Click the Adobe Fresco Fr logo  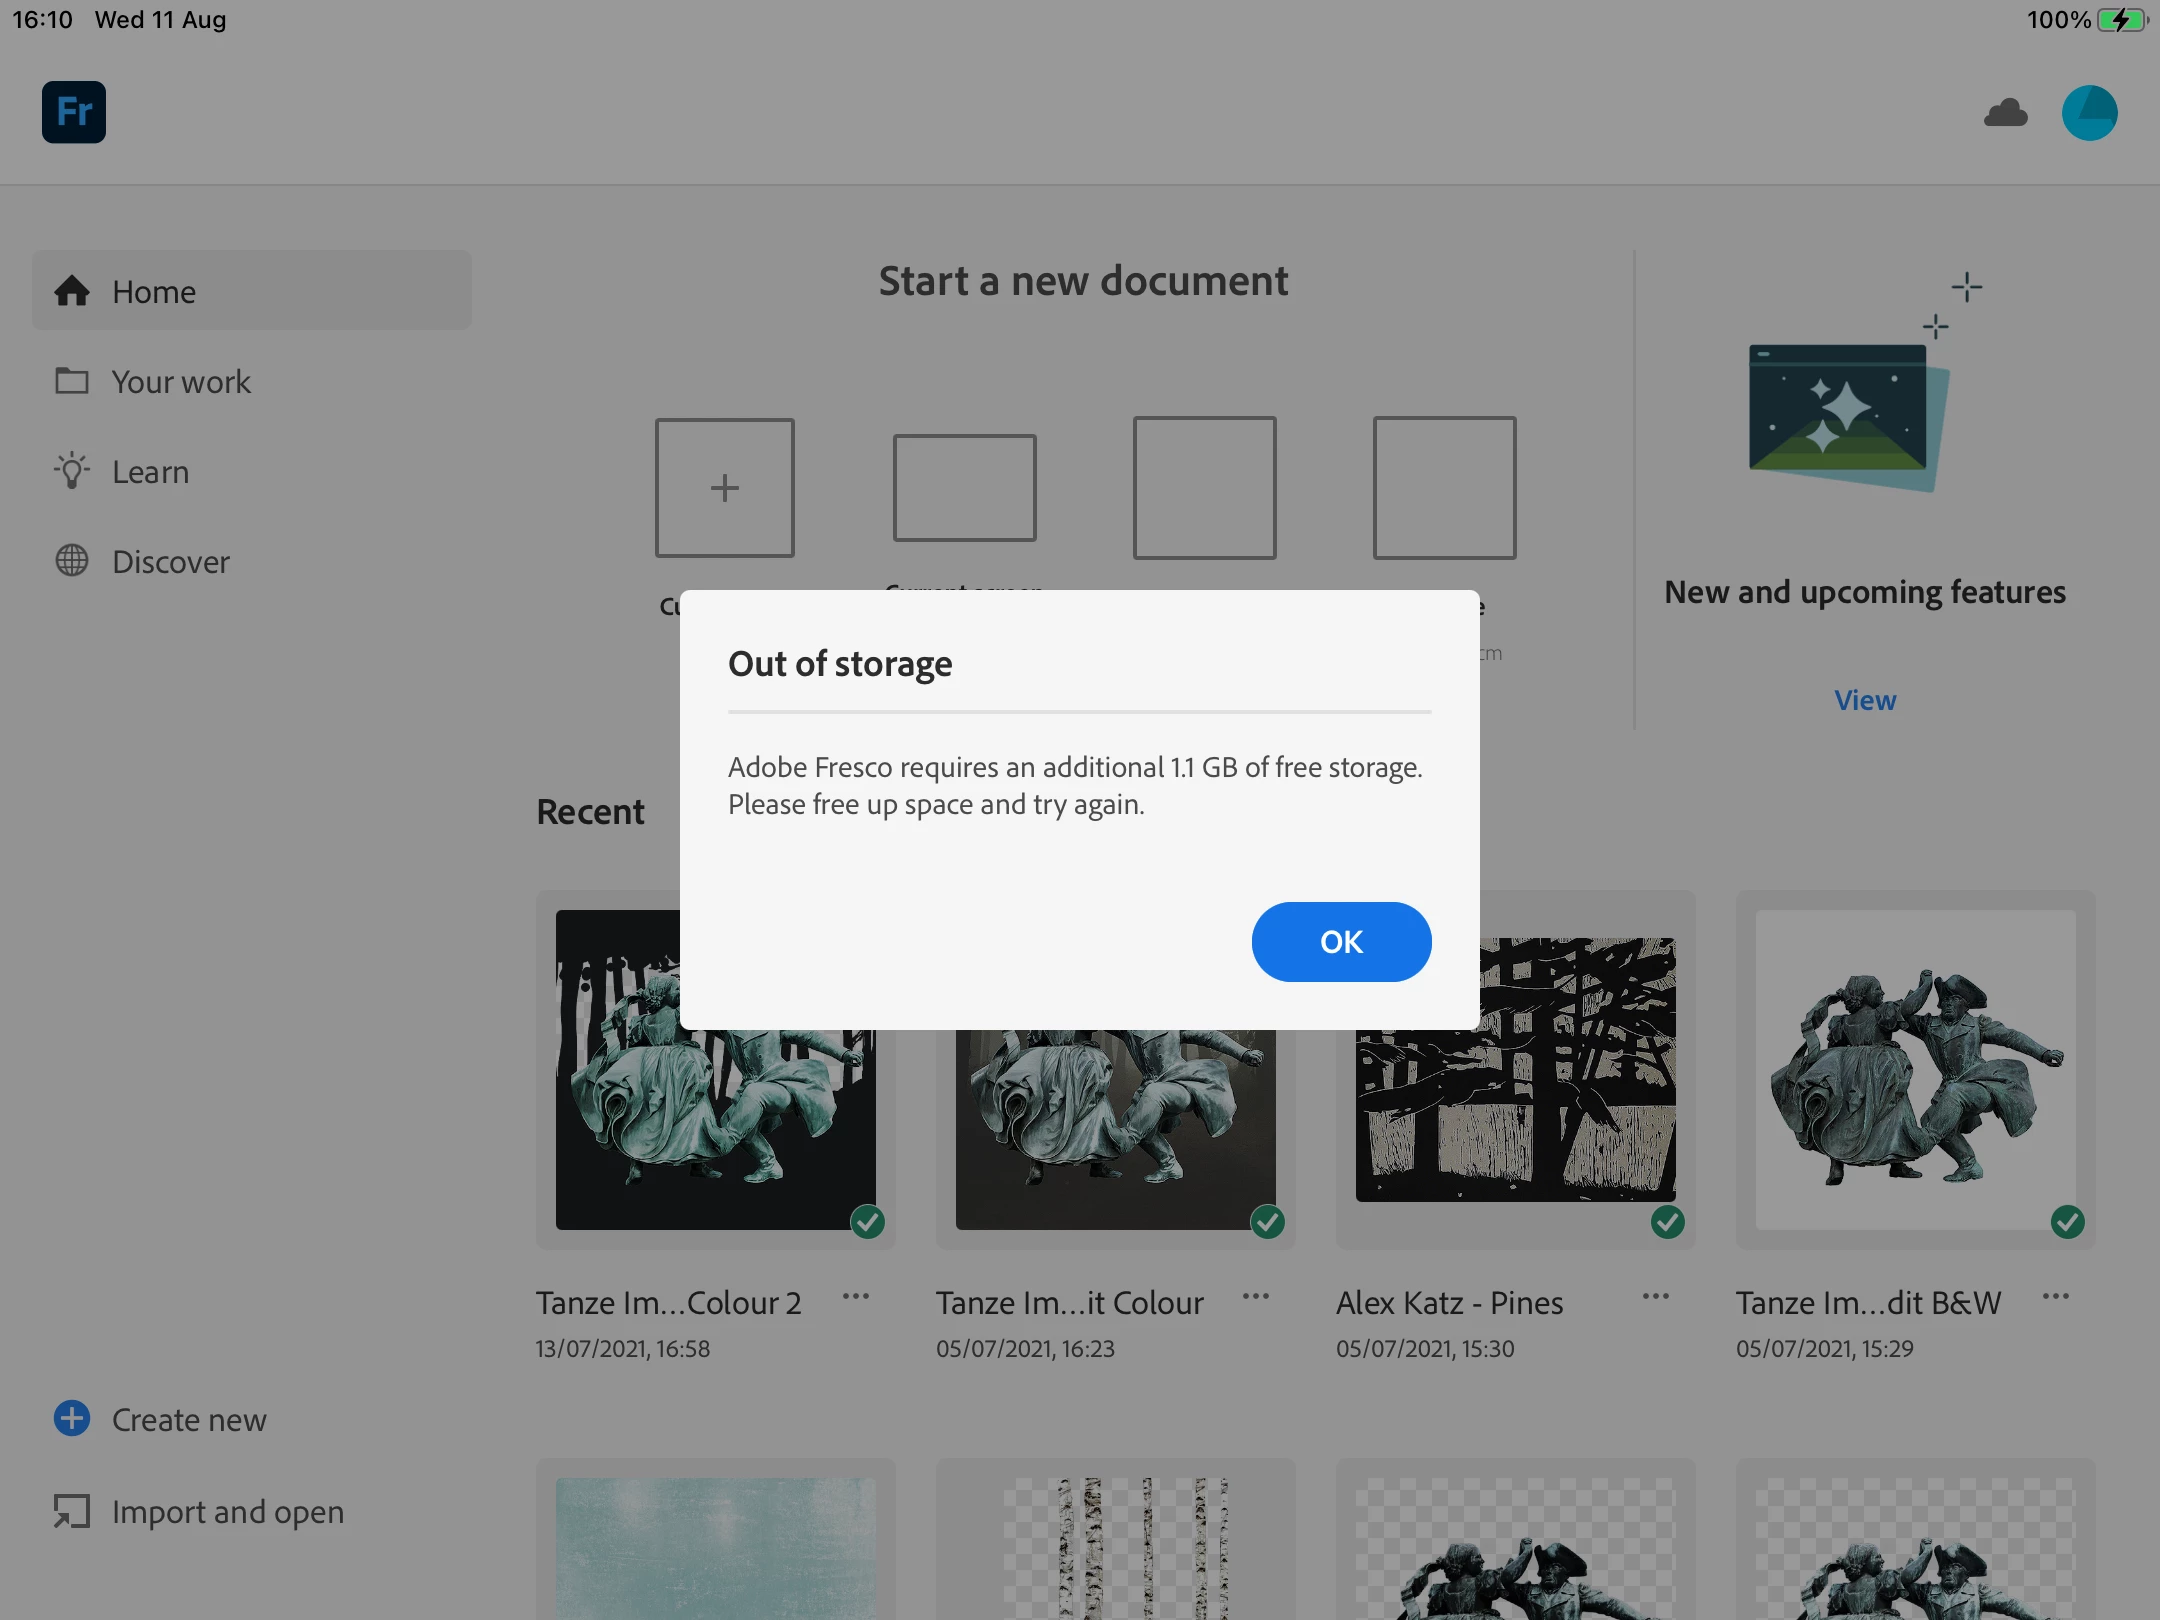74,112
